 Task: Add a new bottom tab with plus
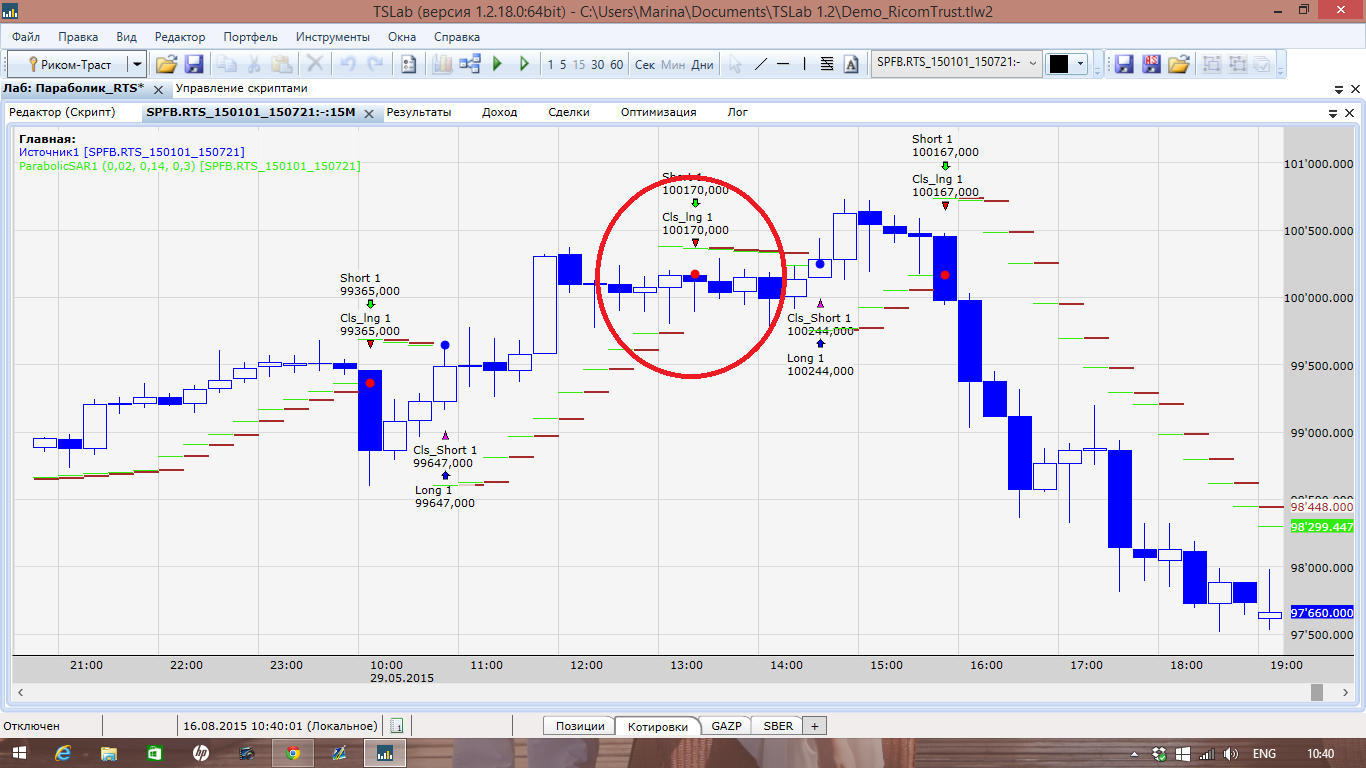[x=814, y=726]
